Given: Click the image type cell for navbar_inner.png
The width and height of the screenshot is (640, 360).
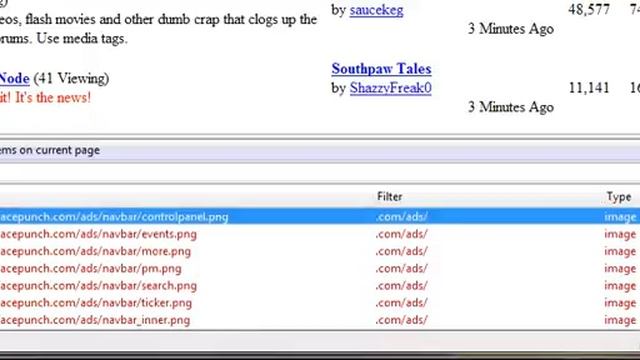Looking at the screenshot, I should pos(620,320).
